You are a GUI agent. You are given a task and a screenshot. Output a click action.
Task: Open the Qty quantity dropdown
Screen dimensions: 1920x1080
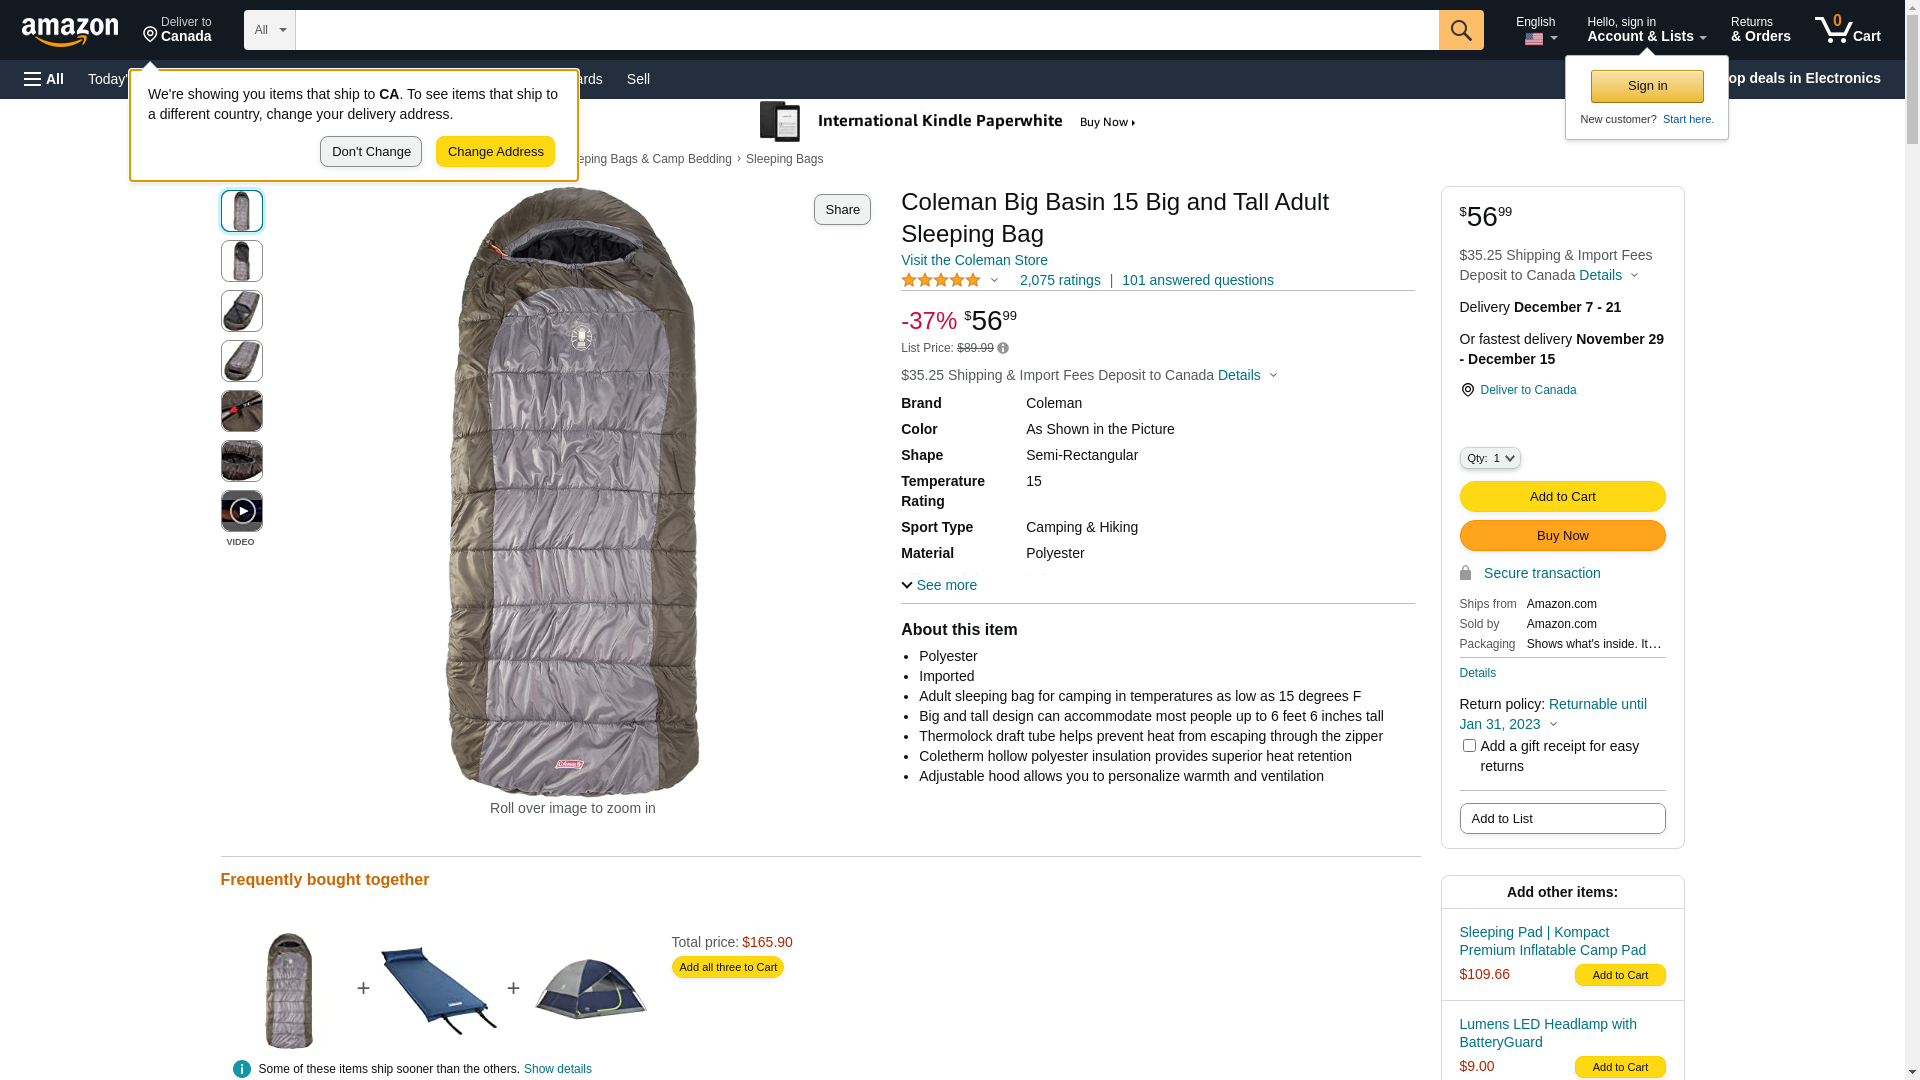coord(1490,458)
